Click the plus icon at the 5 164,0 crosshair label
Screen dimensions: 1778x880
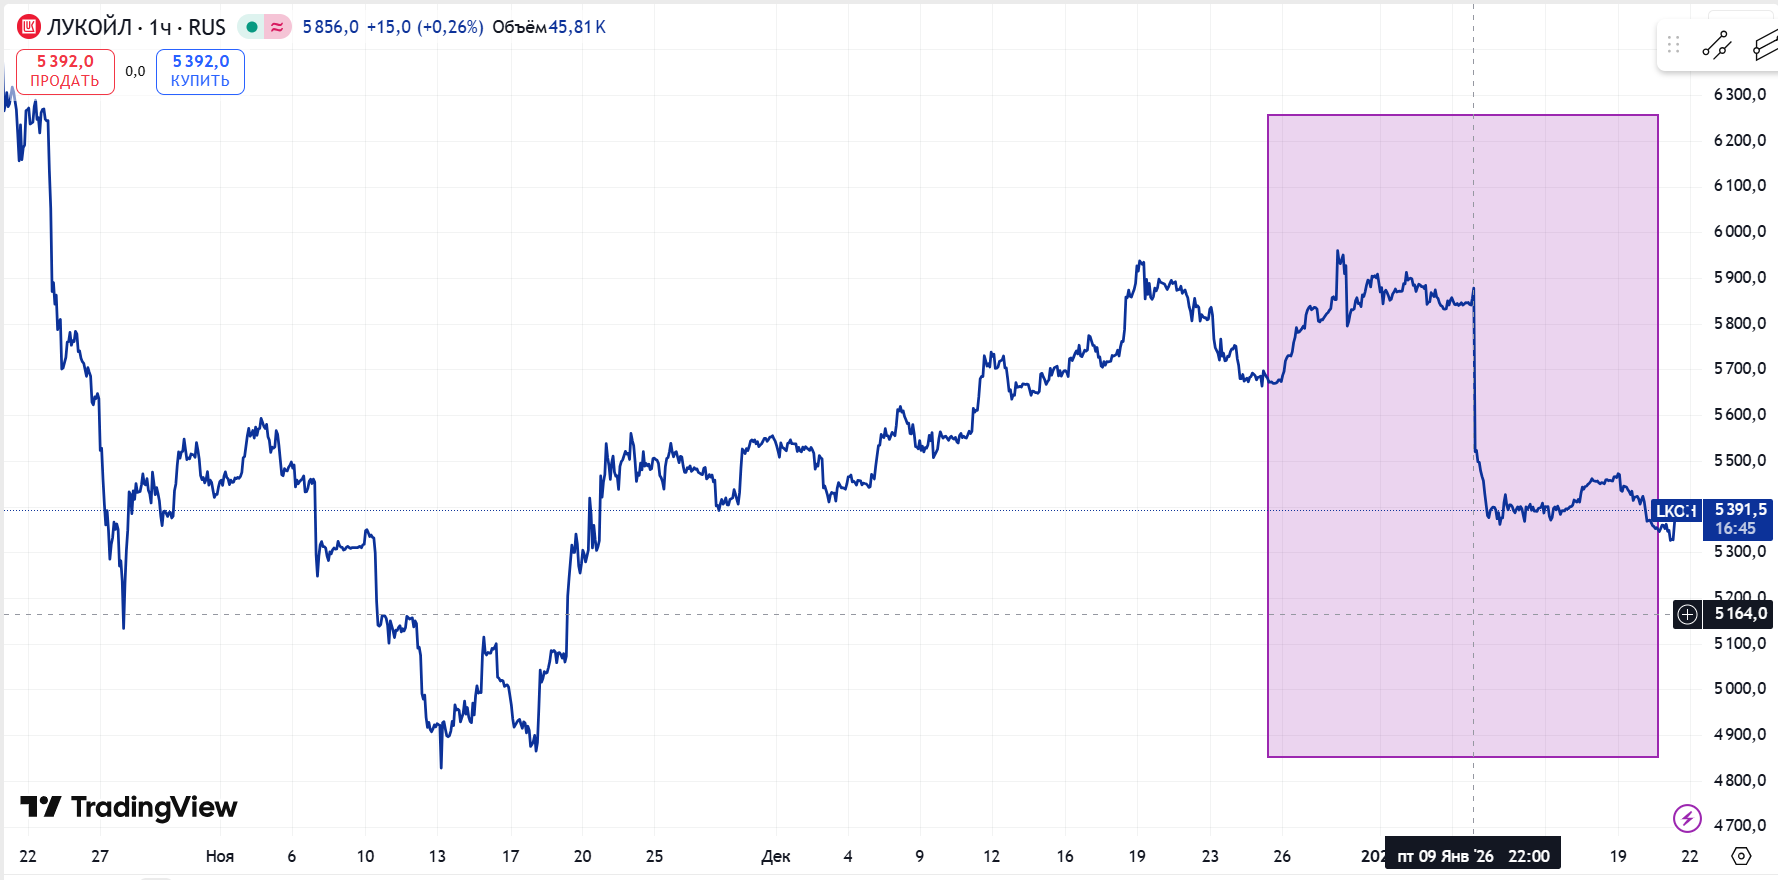point(1687,614)
